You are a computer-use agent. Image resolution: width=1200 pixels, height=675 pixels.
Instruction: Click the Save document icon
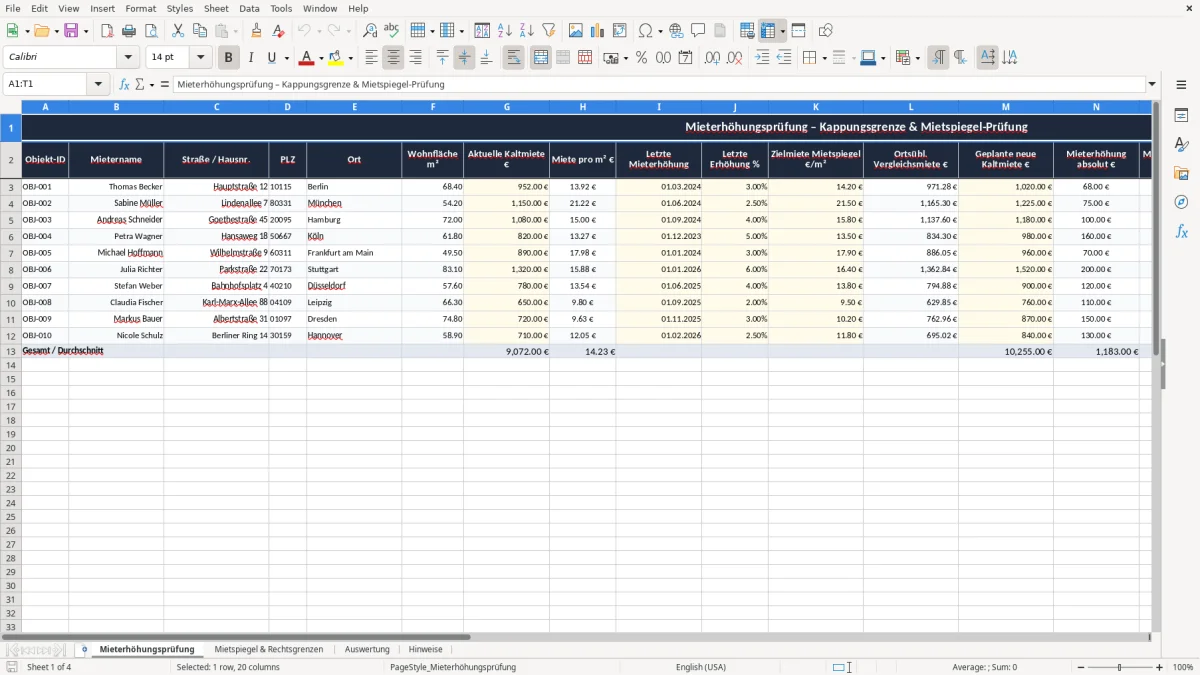click(71, 31)
